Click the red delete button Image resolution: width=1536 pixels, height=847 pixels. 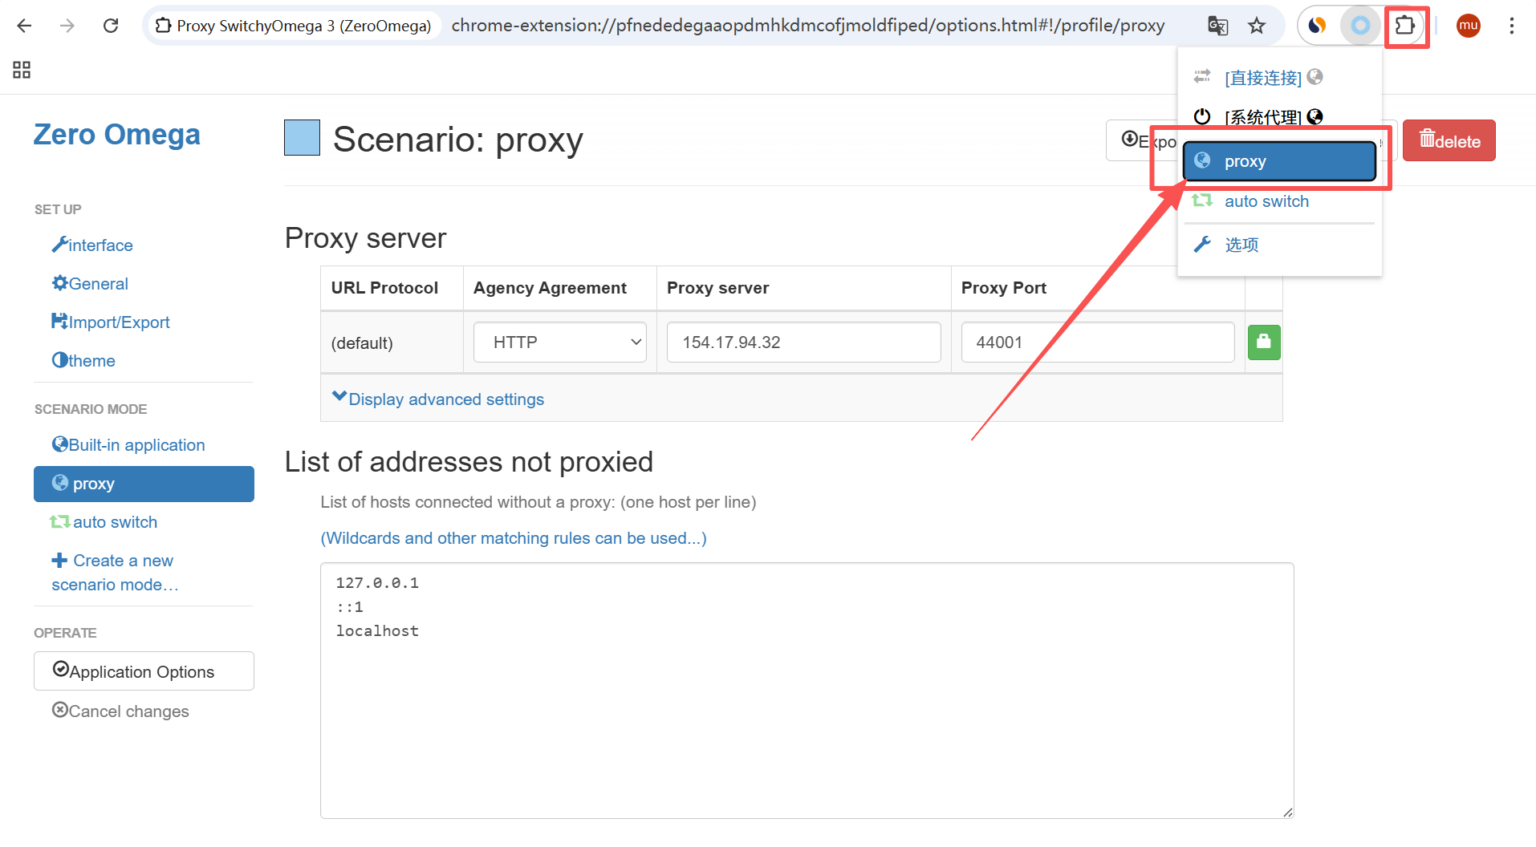coord(1449,140)
